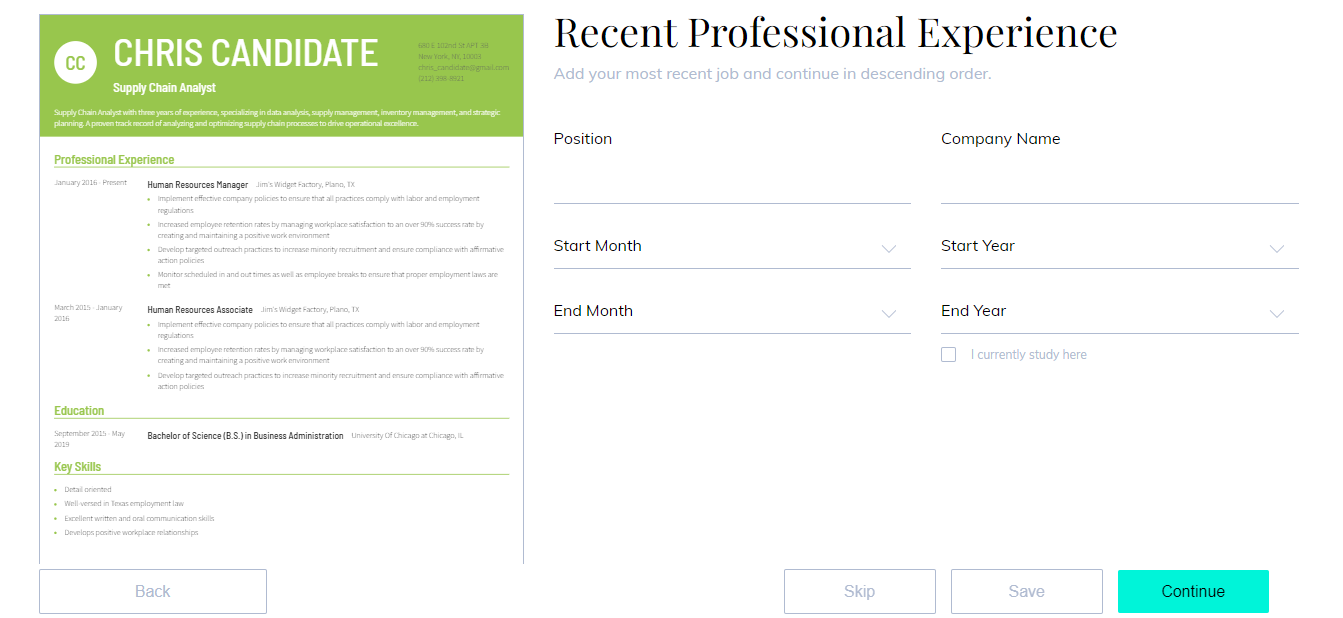Expand the End Year chevron arrow
Image resolution: width=1343 pixels, height=618 pixels.
click(x=1276, y=314)
